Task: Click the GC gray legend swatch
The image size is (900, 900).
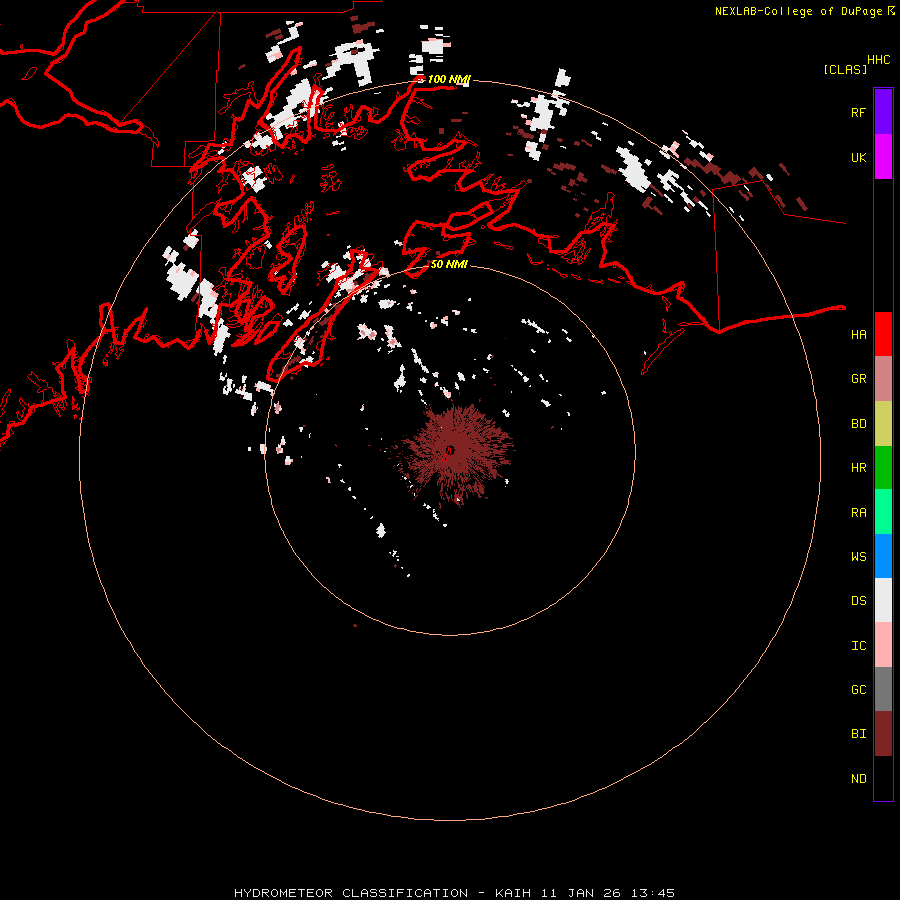Action: pos(883,689)
